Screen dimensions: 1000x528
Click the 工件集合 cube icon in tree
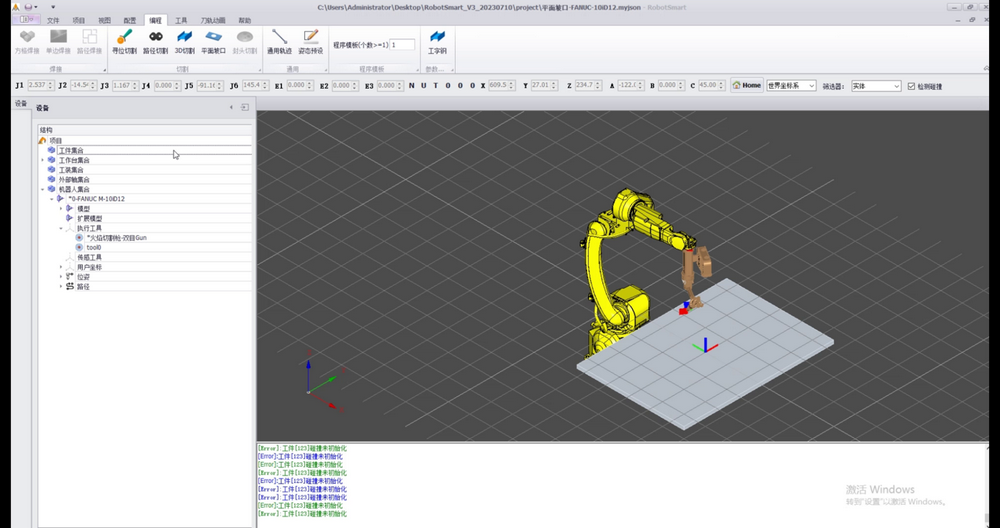click(x=51, y=150)
